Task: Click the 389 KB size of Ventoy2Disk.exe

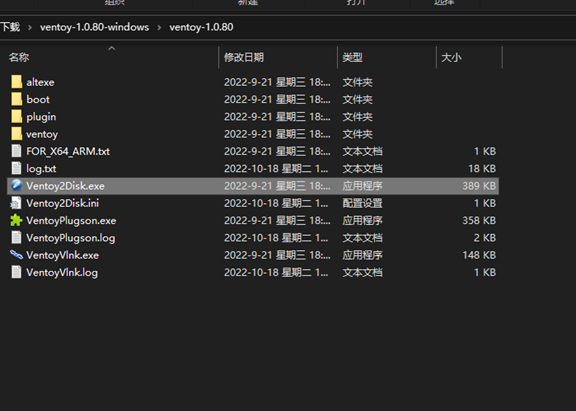Action: tap(479, 186)
